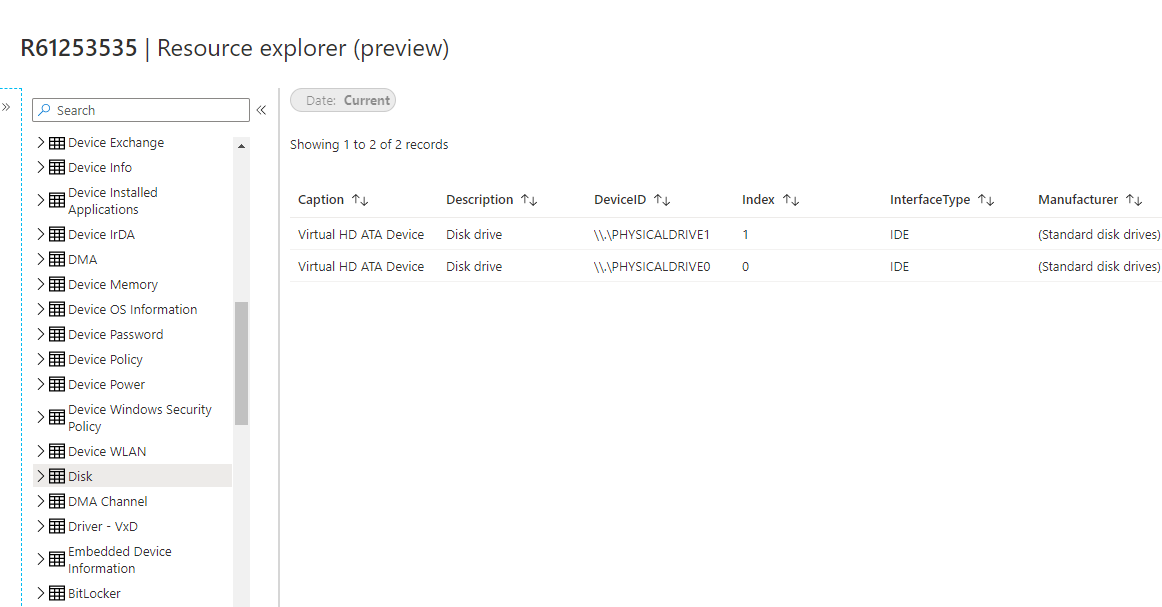Expand Device Installed Applications chevron
The image size is (1162, 607).
(41, 200)
